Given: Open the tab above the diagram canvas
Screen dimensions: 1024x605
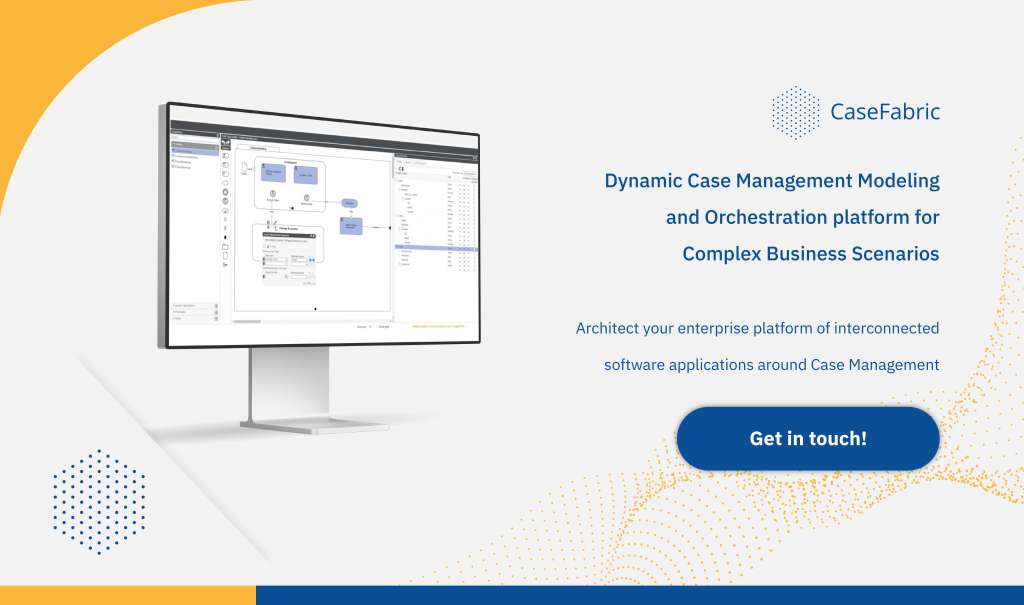Looking at the screenshot, I should click(258, 149).
